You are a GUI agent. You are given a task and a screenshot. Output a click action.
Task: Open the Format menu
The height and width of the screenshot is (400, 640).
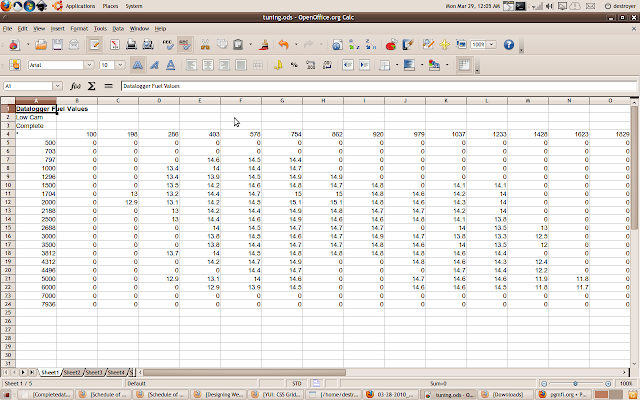(78, 29)
